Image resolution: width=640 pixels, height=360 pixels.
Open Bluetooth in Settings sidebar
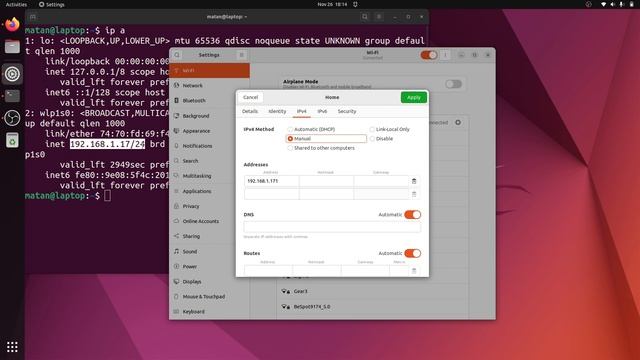(209, 101)
